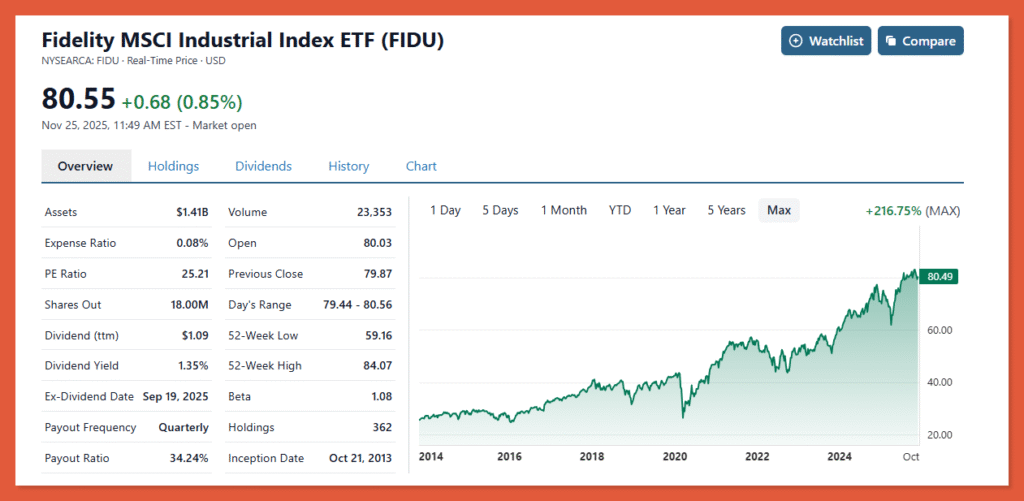Select the Overview tab

coord(86,166)
